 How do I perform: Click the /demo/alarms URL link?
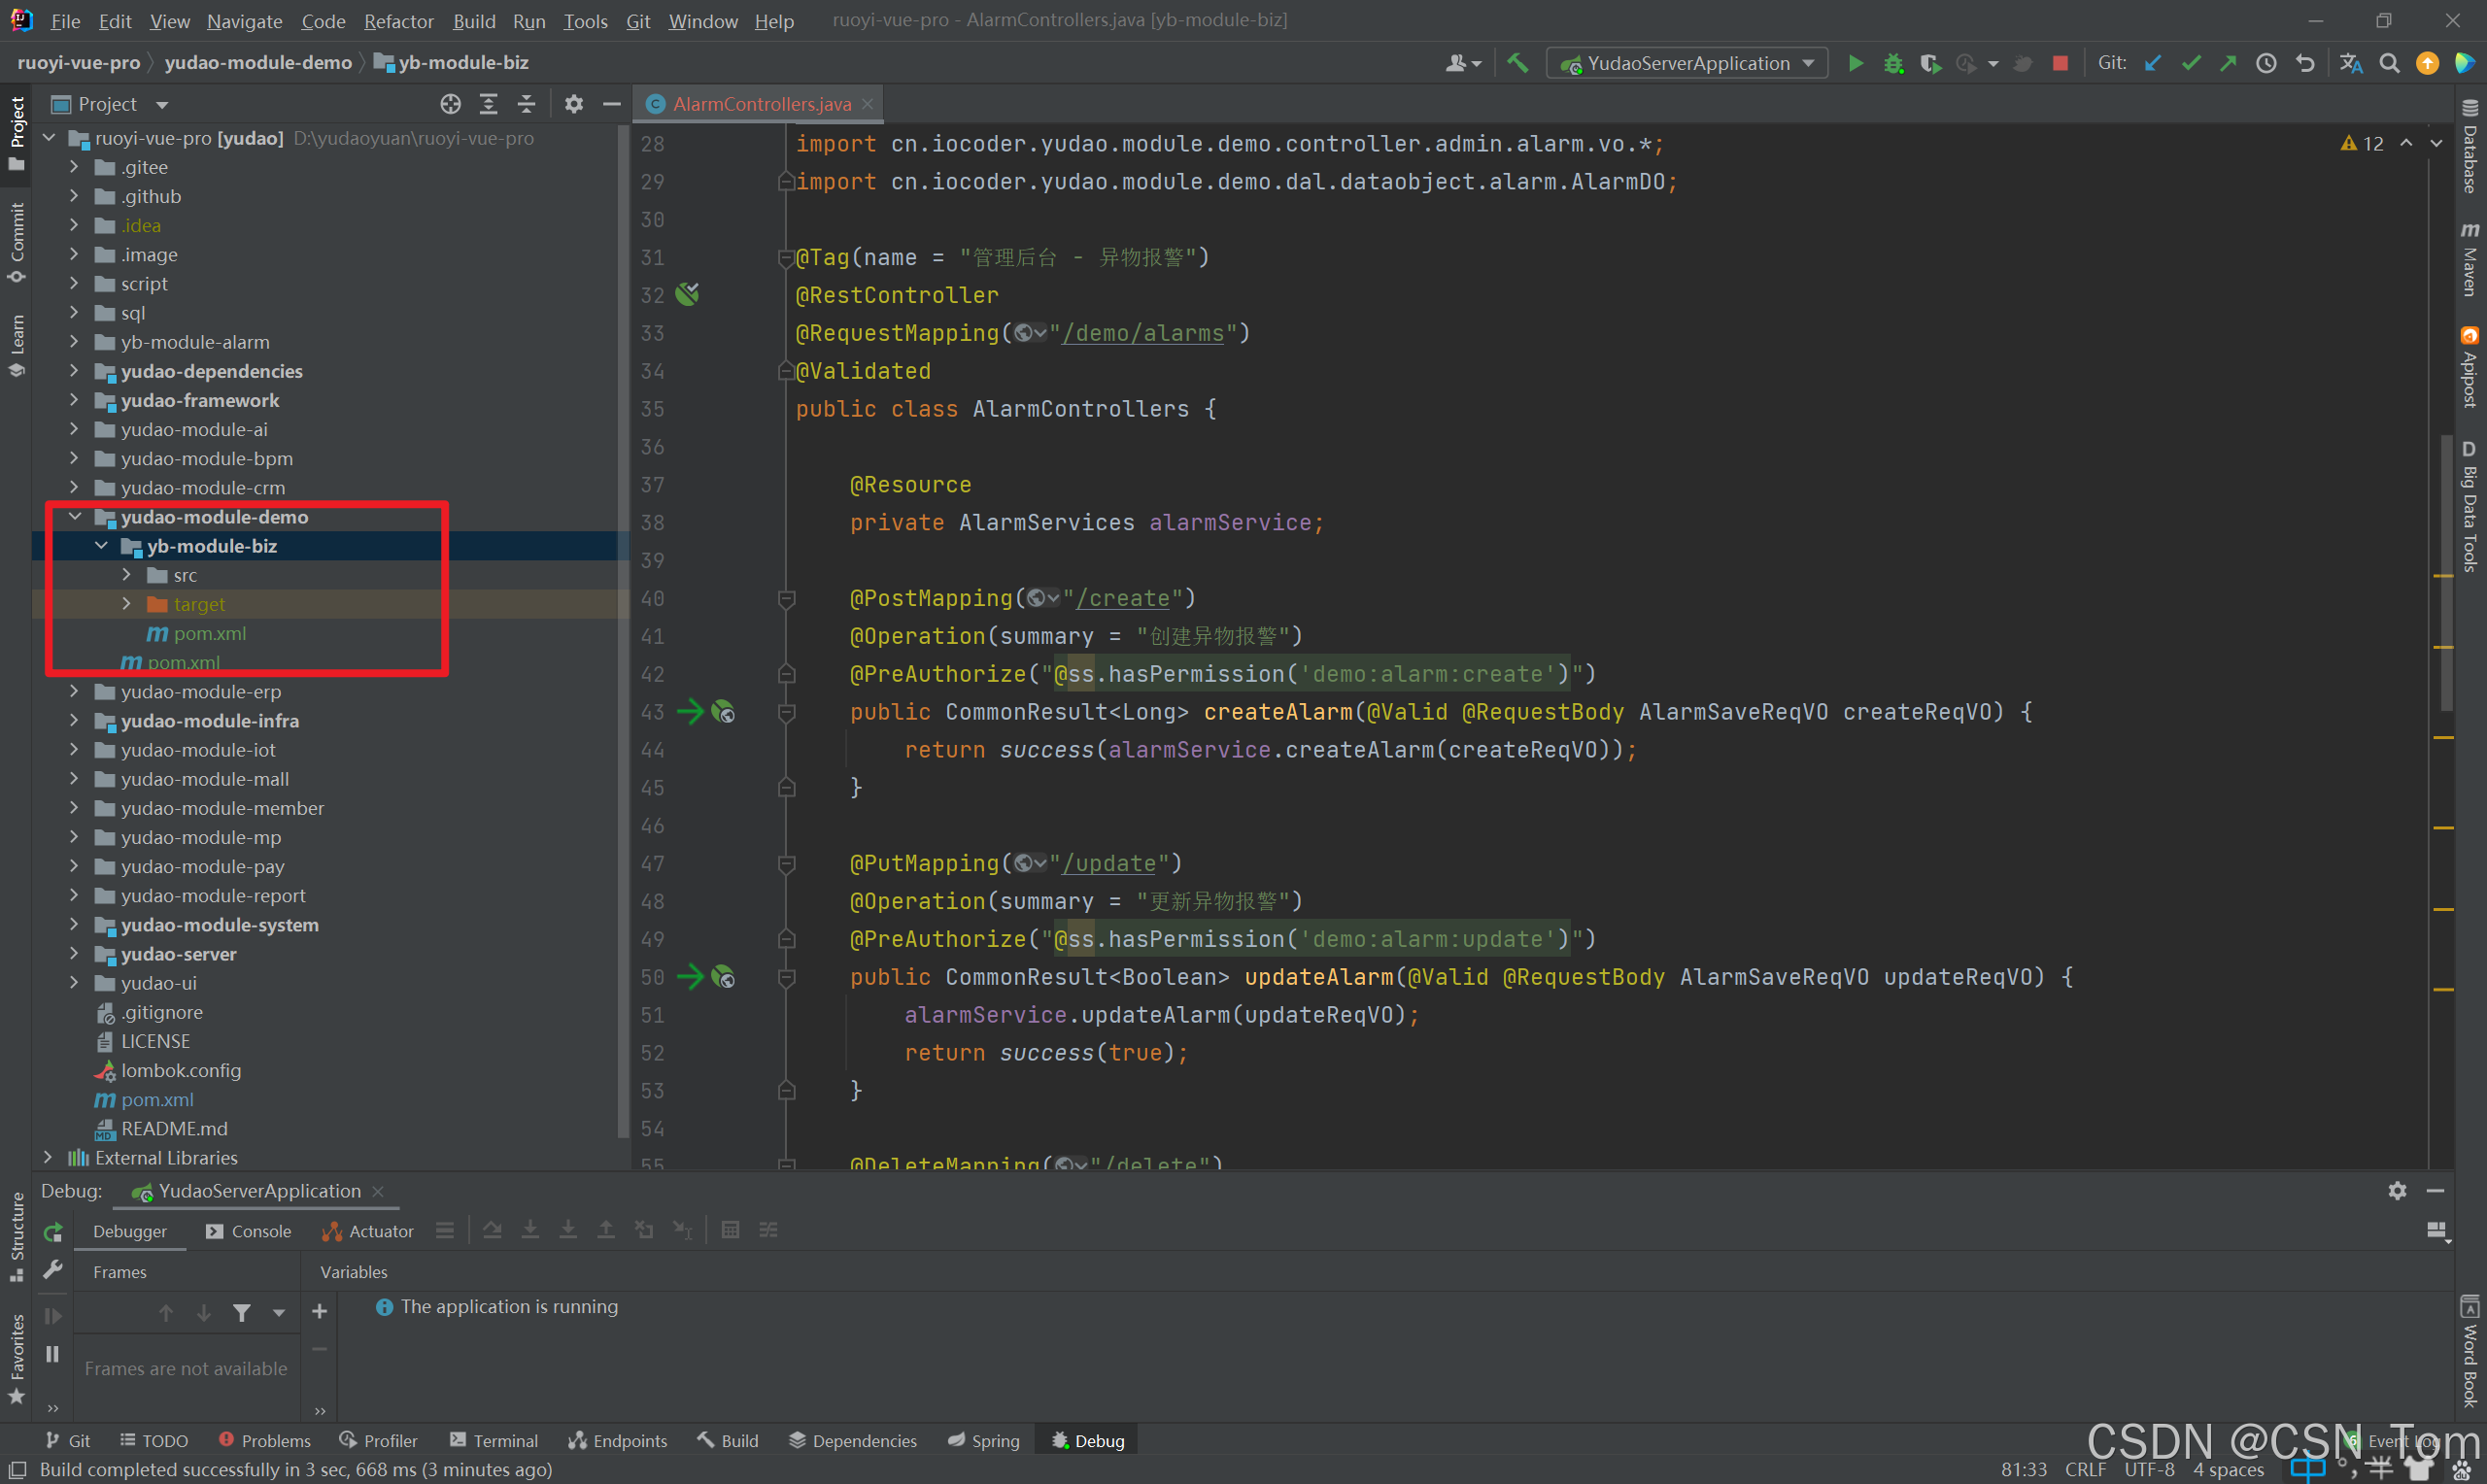[x=1143, y=333]
